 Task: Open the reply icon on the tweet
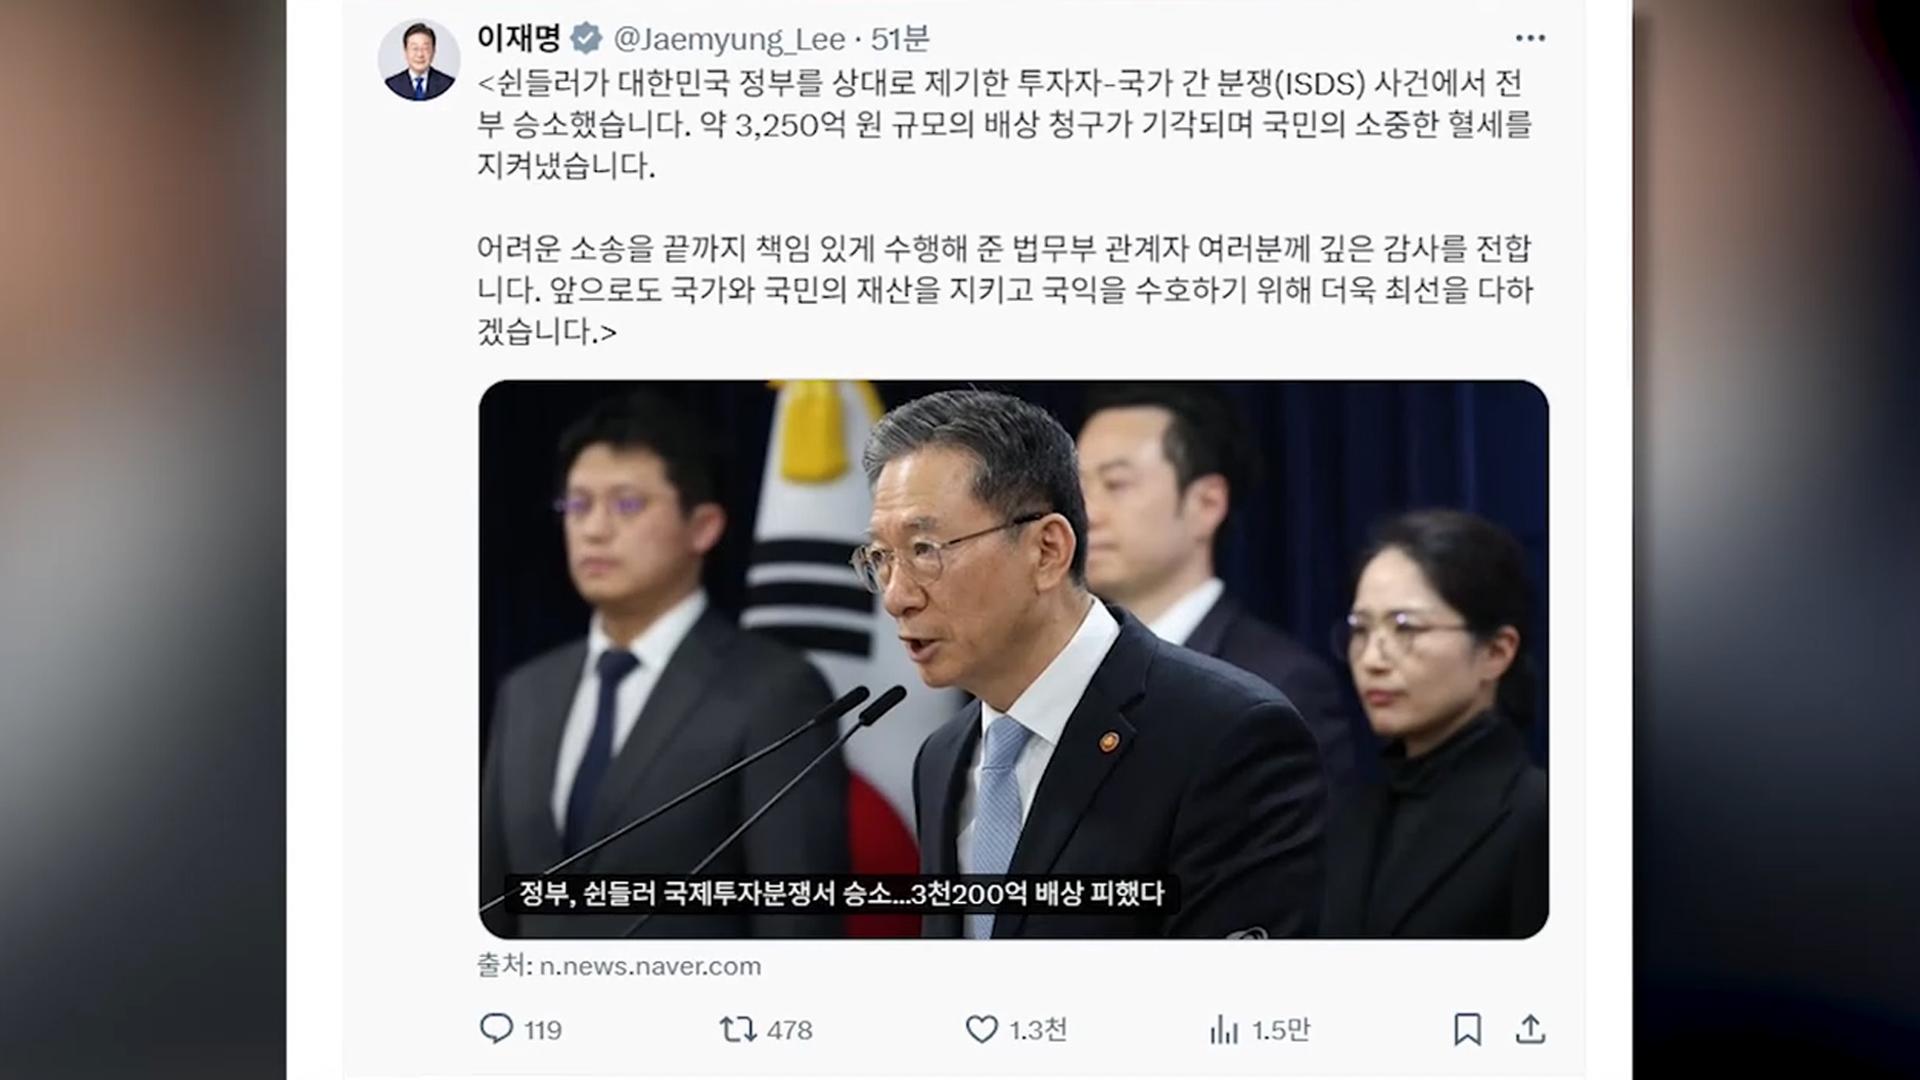(496, 1029)
